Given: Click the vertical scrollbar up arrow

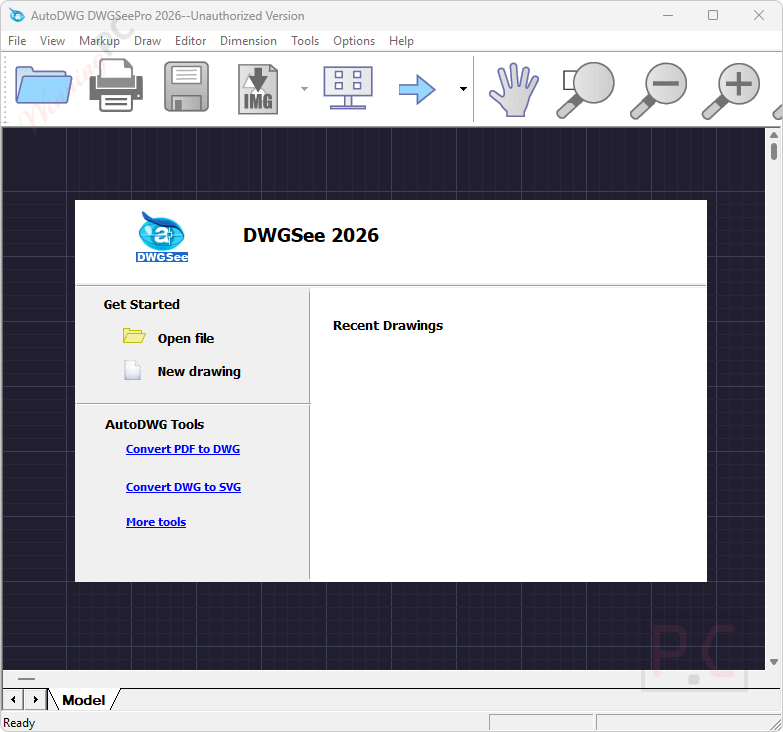Looking at the screenshot, I should pyautogui.click(x=774, y=135).
